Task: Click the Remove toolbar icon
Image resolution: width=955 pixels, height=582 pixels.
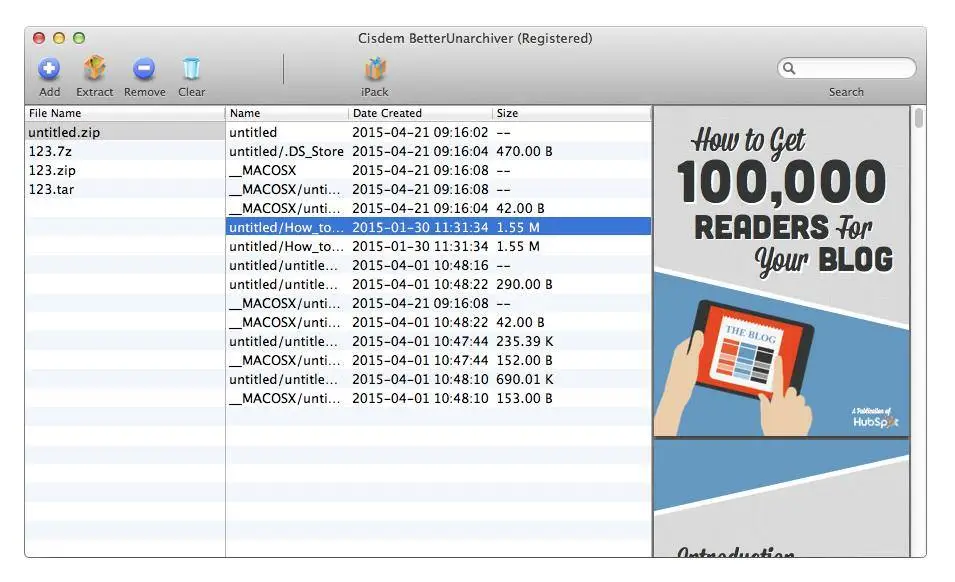Action: click(144, 68)
